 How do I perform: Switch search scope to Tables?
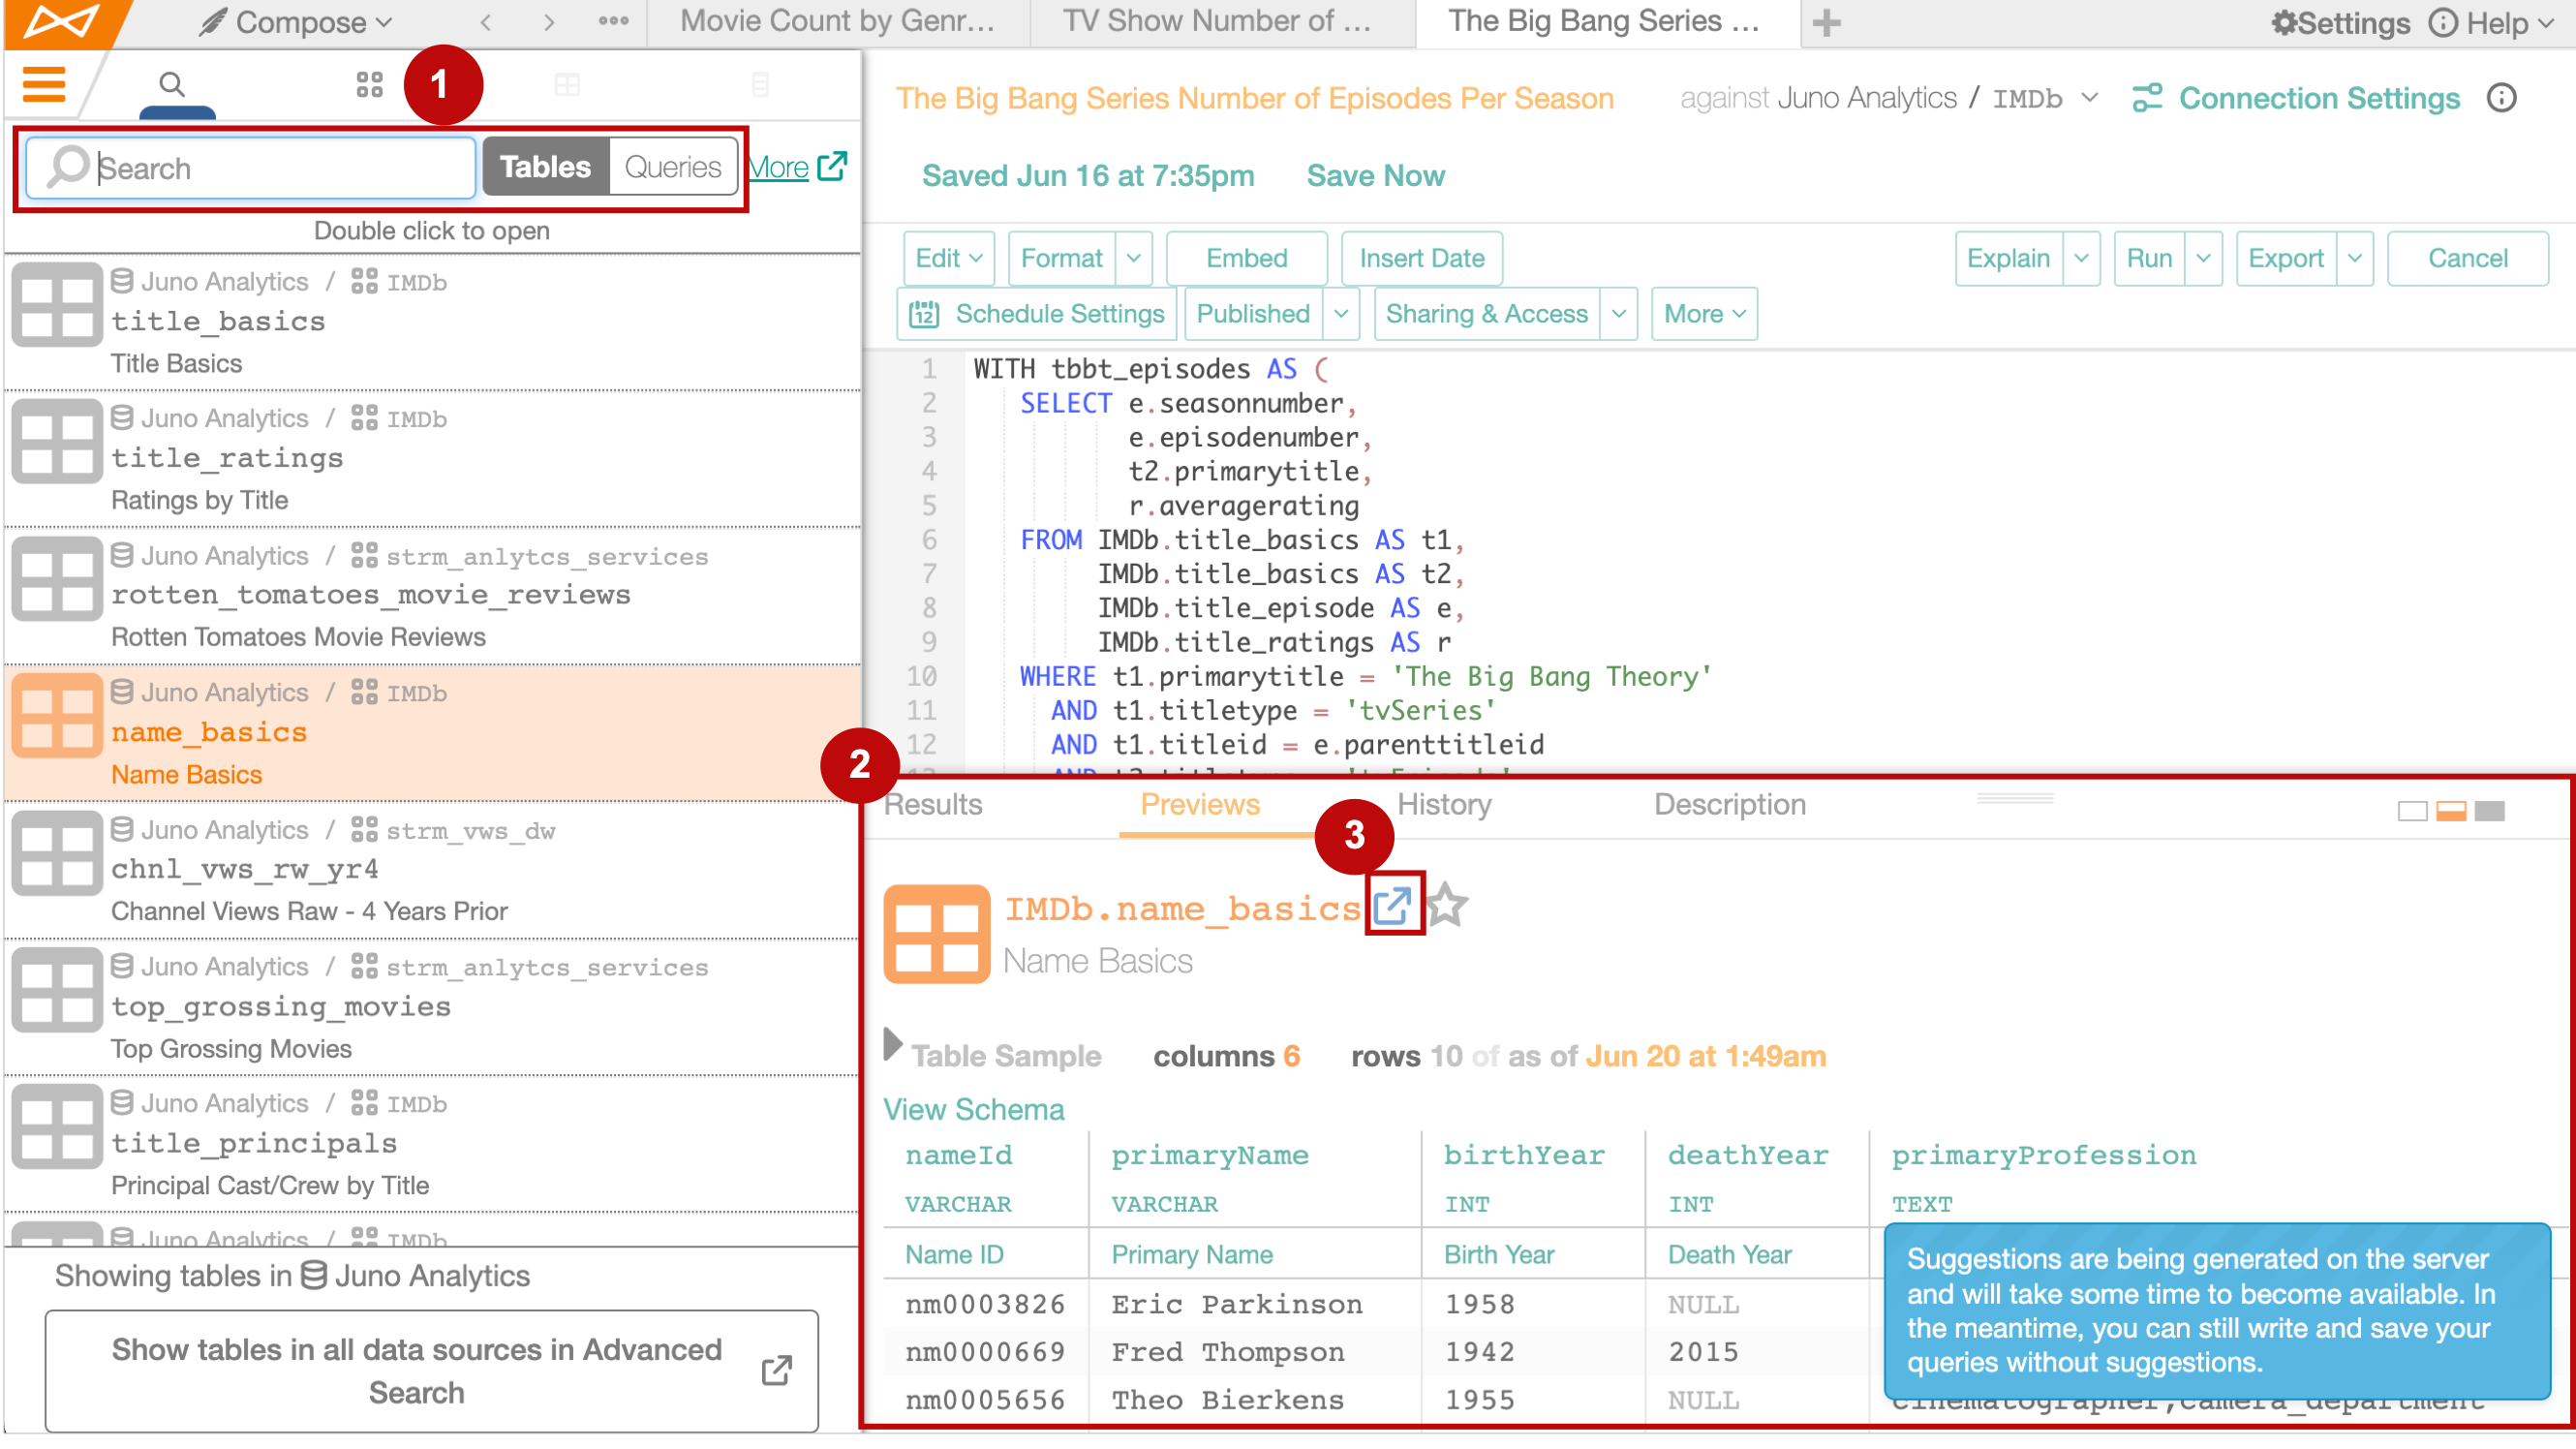(x=545, y=167)
